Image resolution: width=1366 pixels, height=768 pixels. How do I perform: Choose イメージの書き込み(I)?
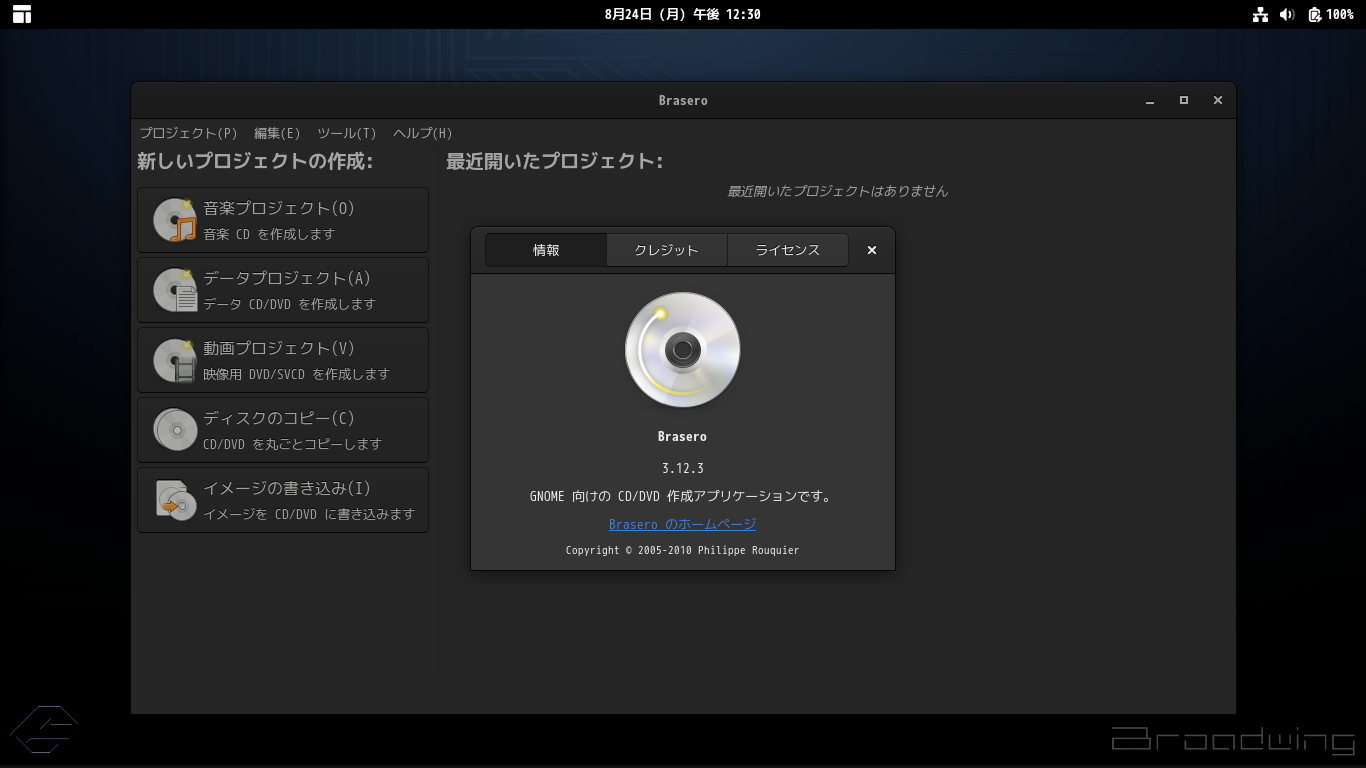(283, 500)
